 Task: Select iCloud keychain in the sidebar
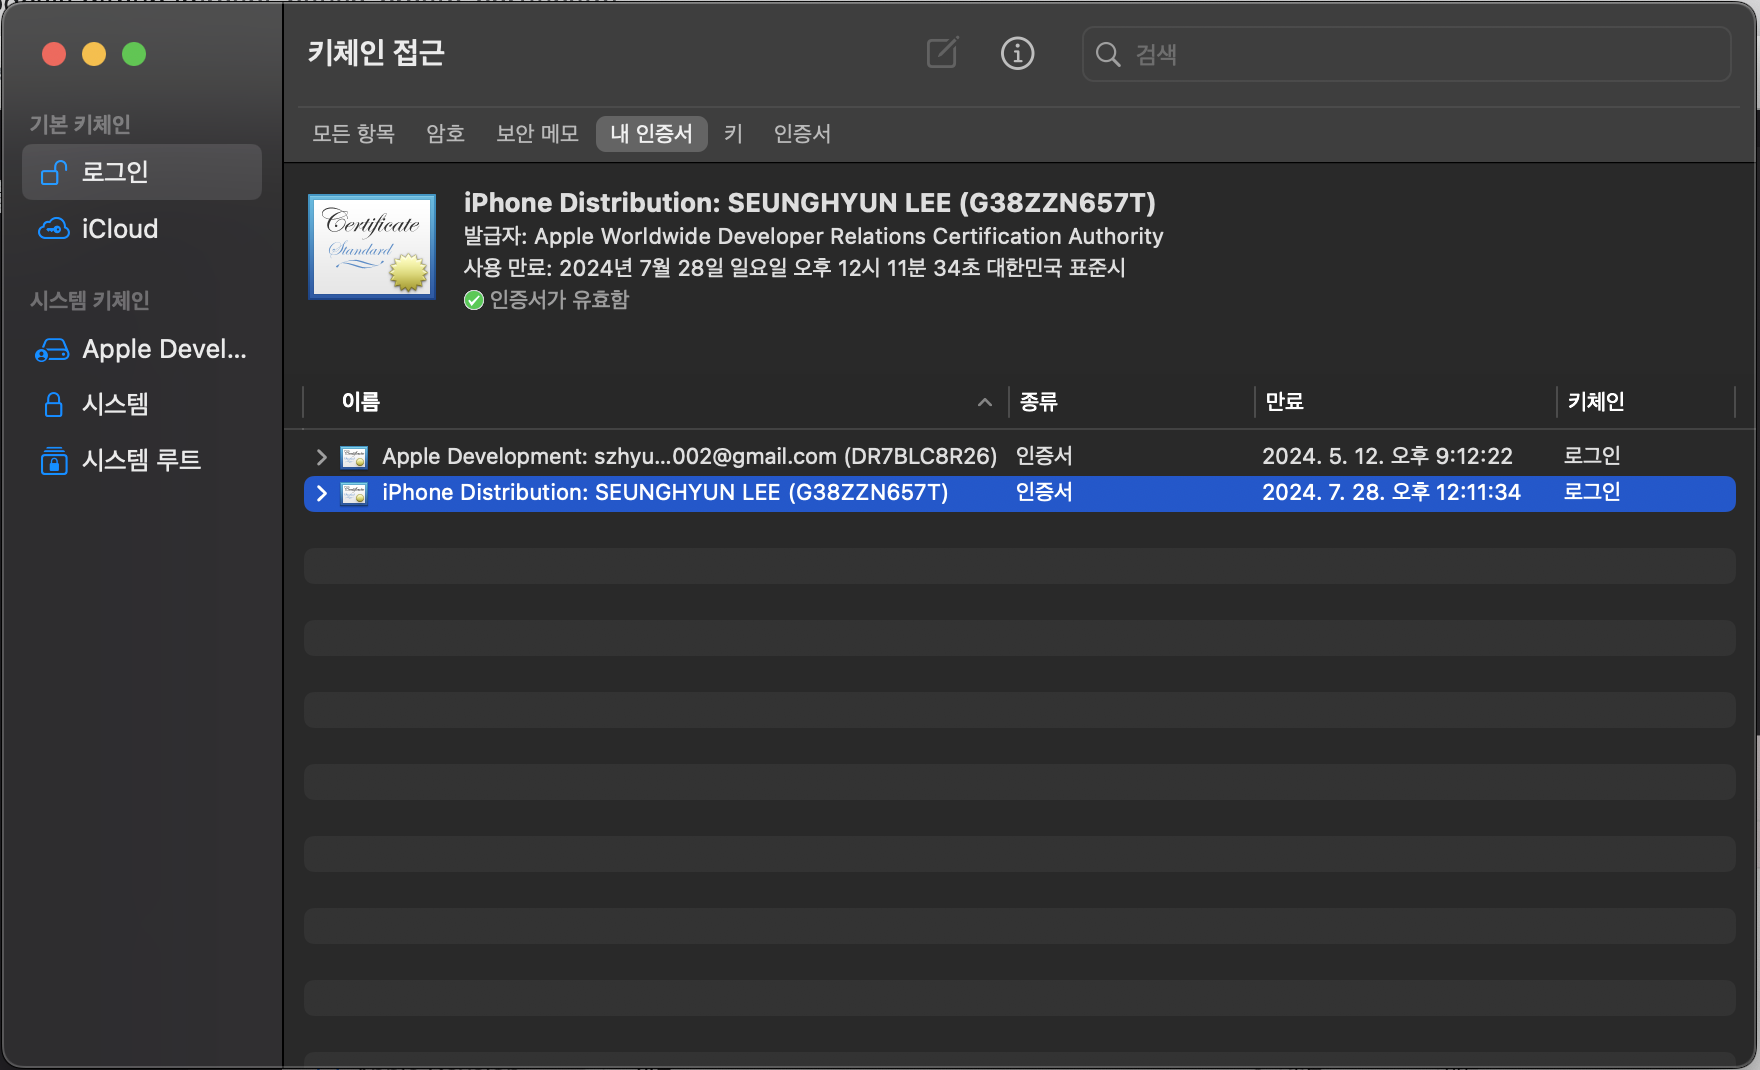click(142, 229)
